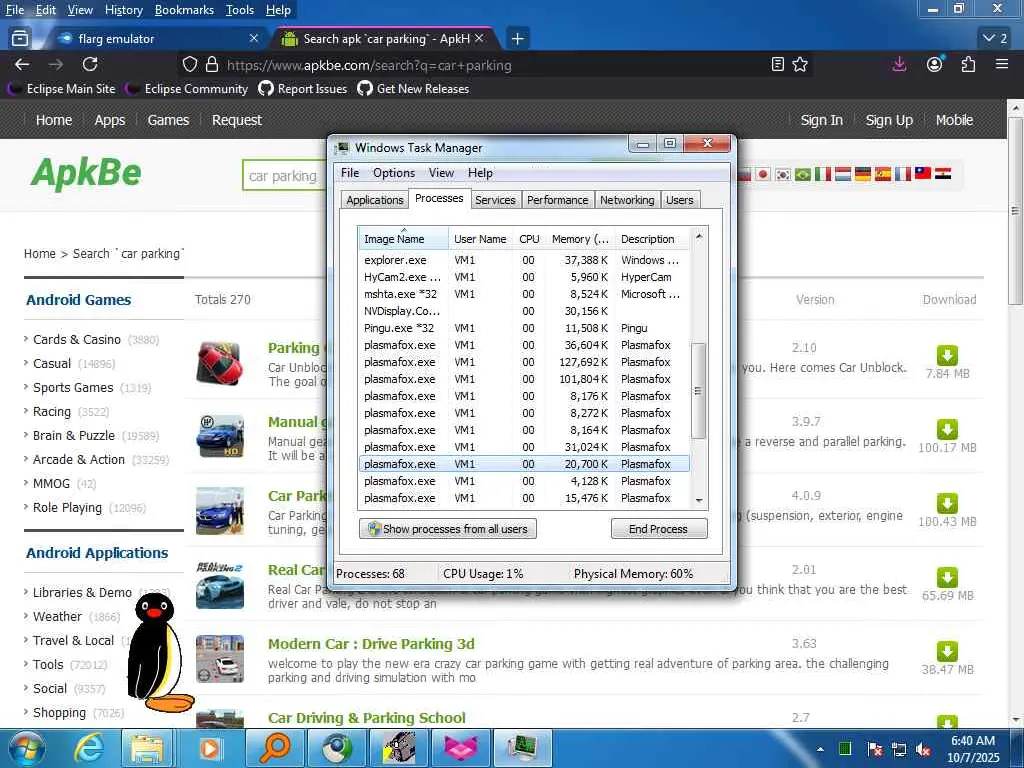Screen dimensions: 1024x768
Task: Open the Modern Car Drive Parking 3d thumbnail
Action: [x=220, y=658]
